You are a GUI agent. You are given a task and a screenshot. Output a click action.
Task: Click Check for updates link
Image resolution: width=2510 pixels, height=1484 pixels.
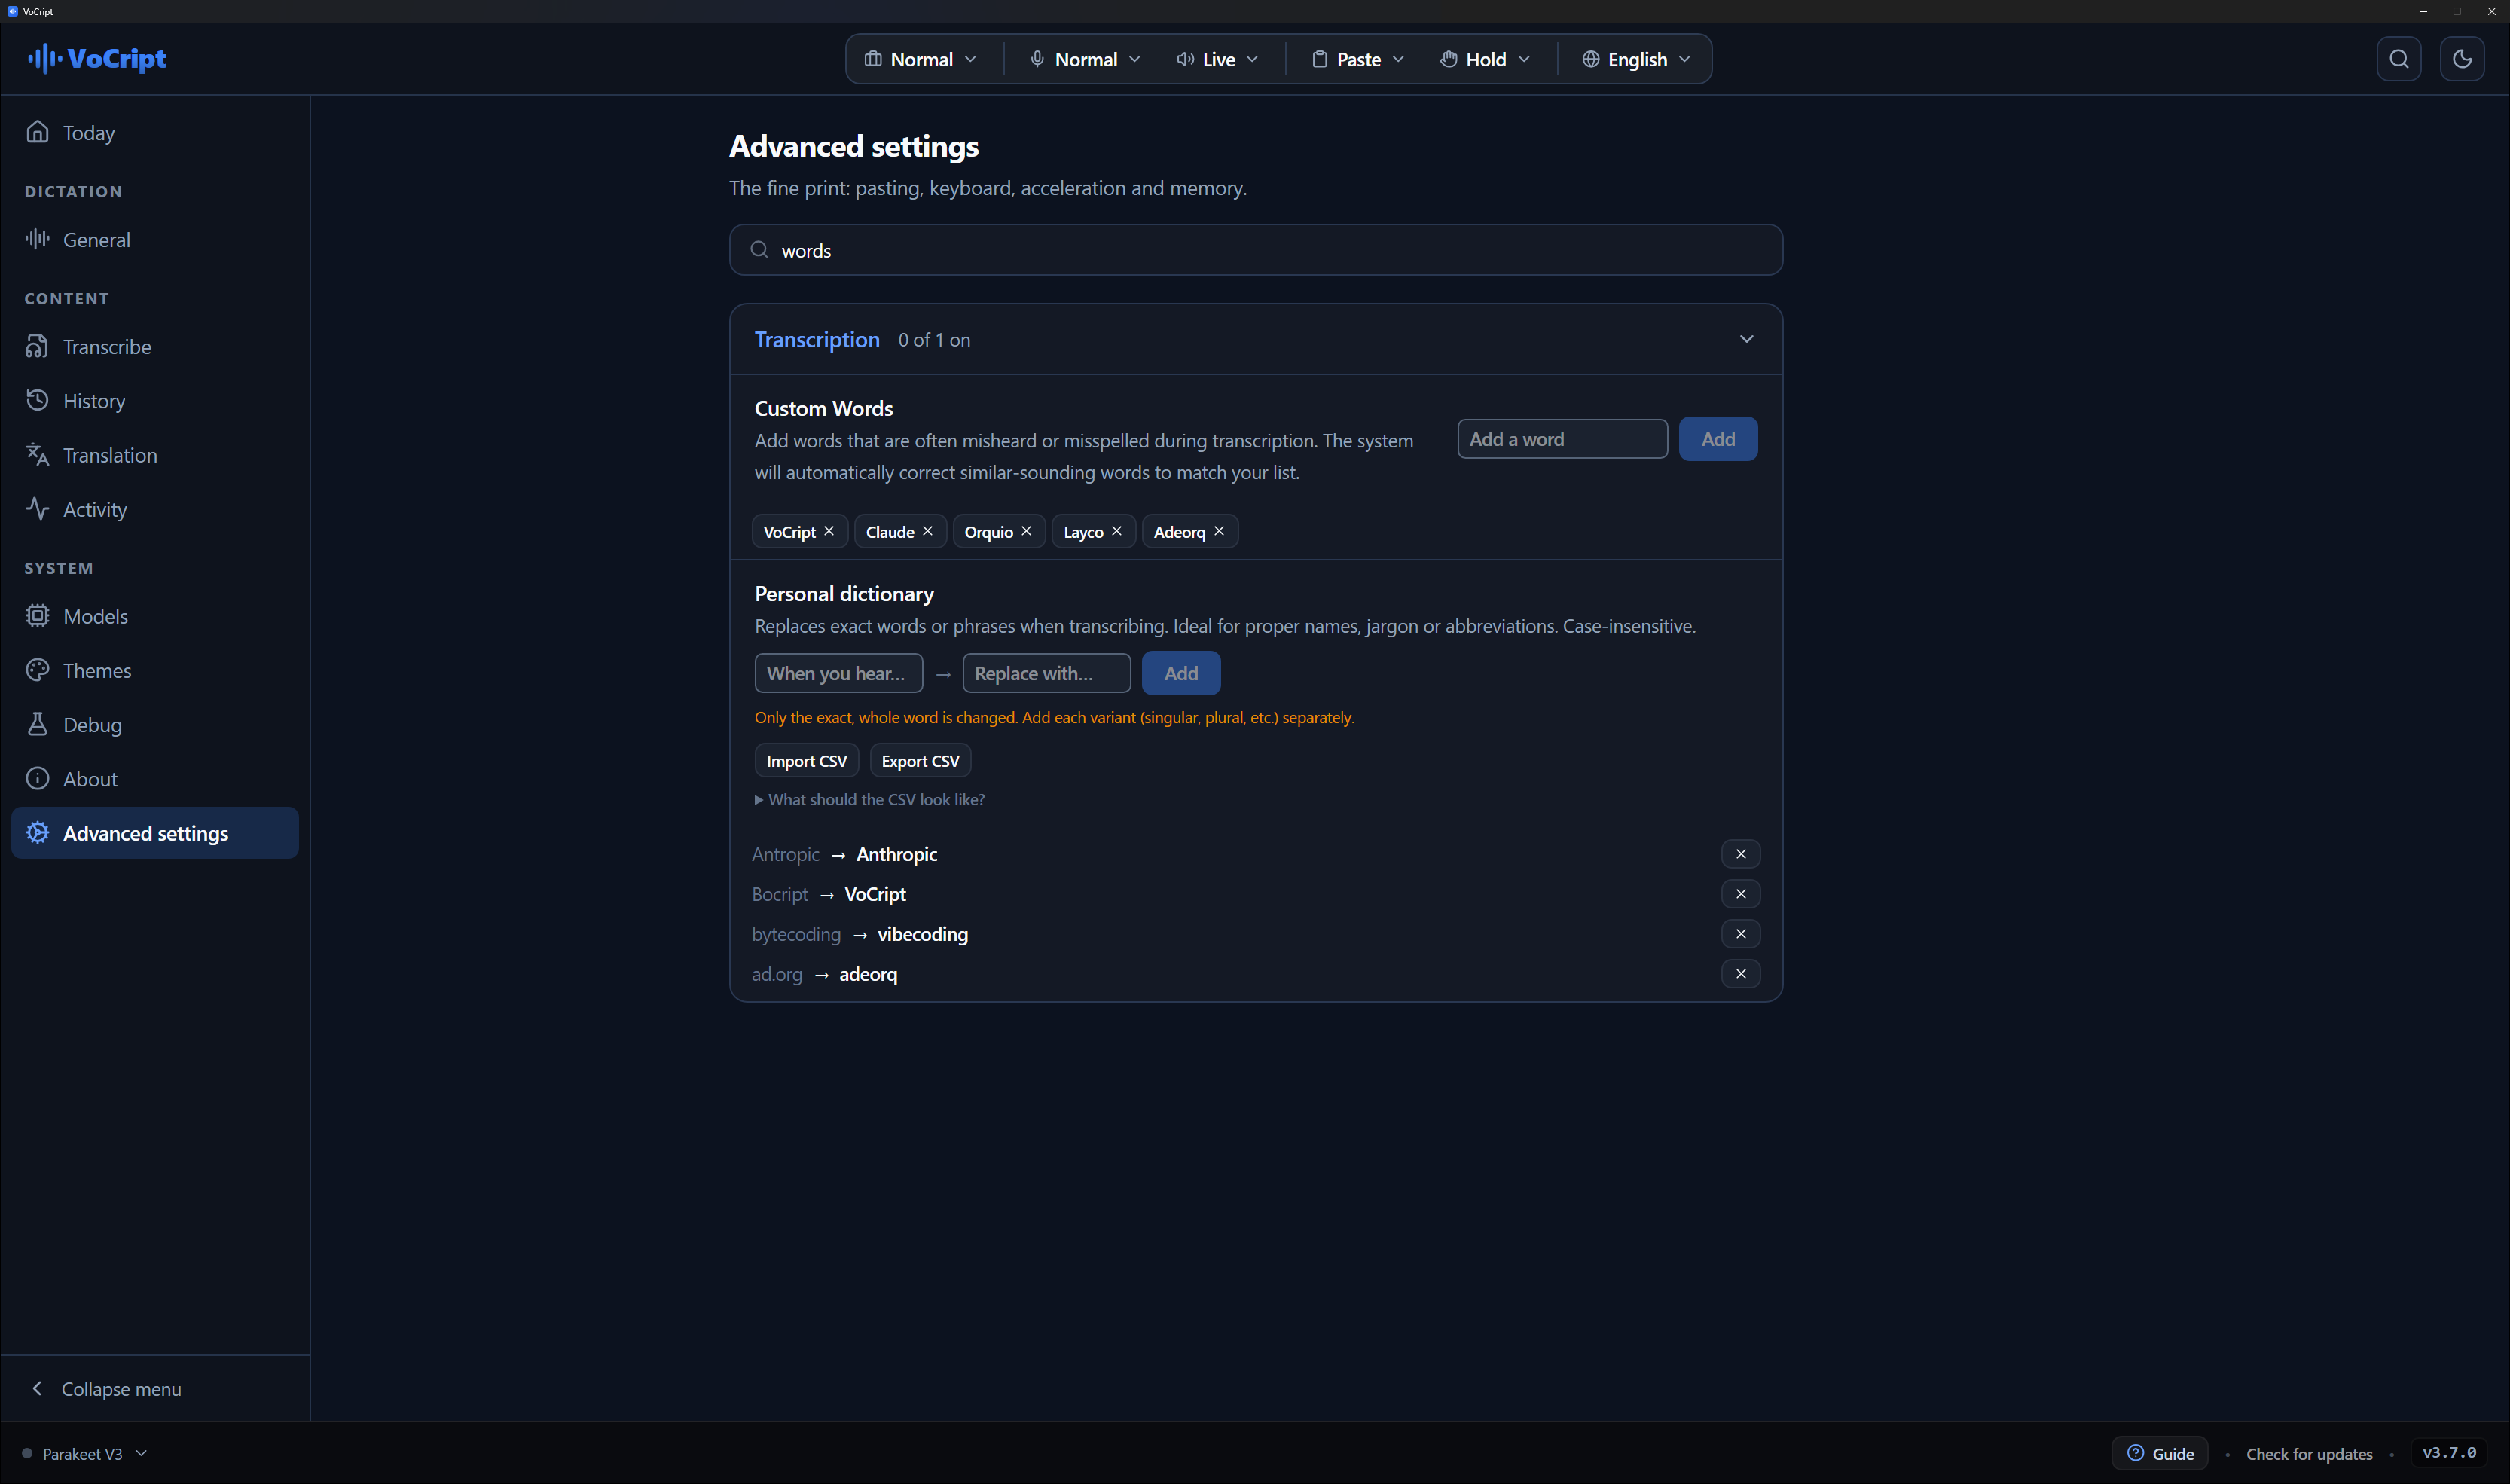click(2309, 1454)
